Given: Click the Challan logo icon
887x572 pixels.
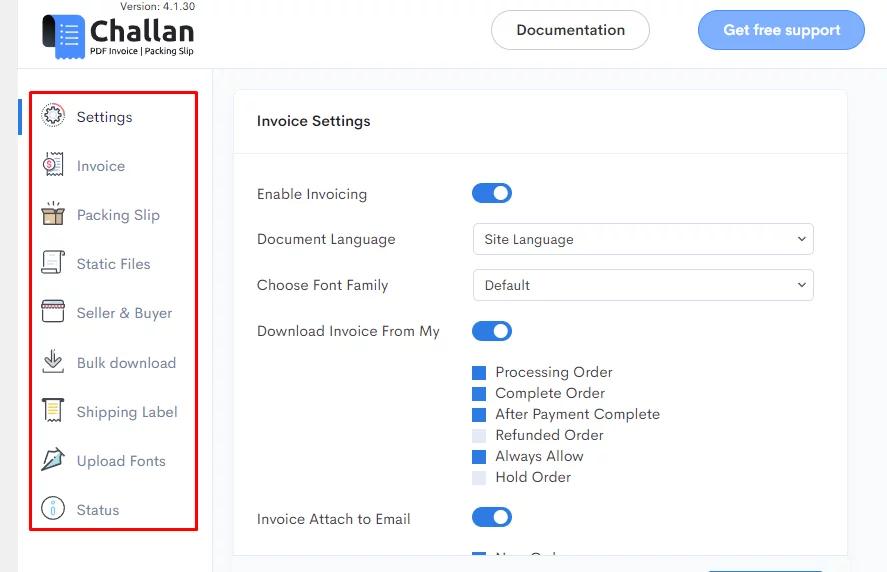Looking at the screenshot, I should [63, 36].
